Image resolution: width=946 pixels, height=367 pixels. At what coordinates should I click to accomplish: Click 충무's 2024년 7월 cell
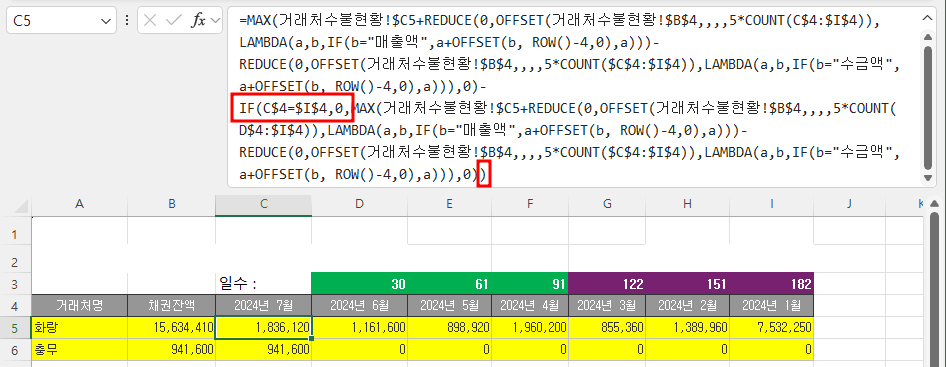click(263, 350)
